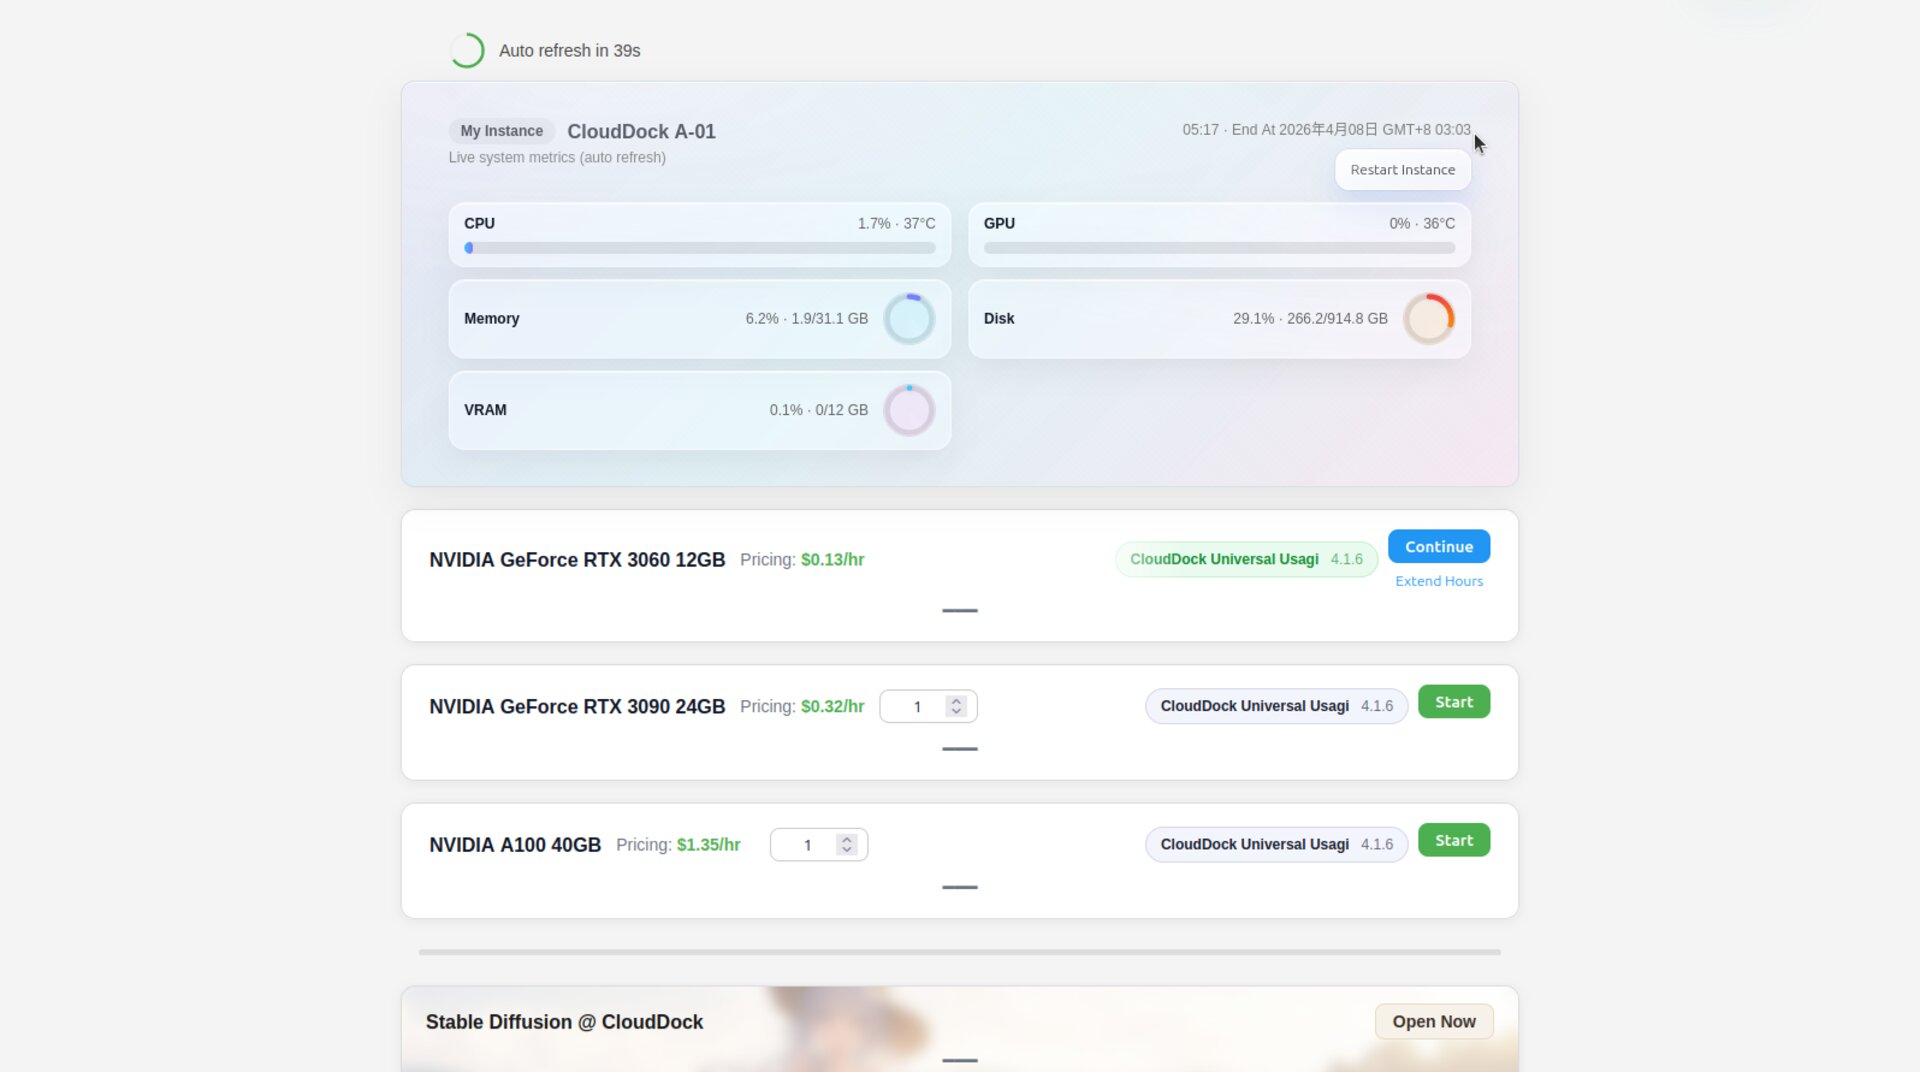Start the RTX 3090 24GB instance
1920x1072 pixels.
[1454, 702]
